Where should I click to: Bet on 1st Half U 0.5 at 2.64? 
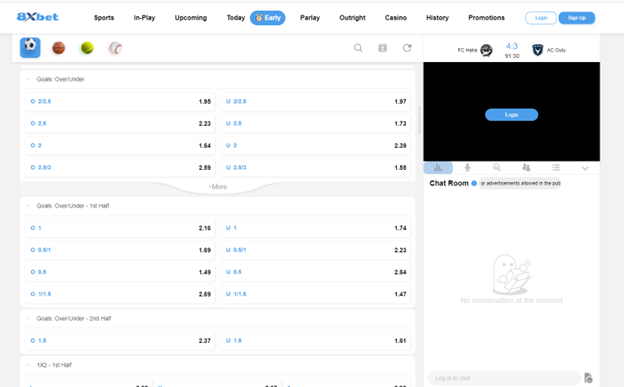tap(315, 272)
